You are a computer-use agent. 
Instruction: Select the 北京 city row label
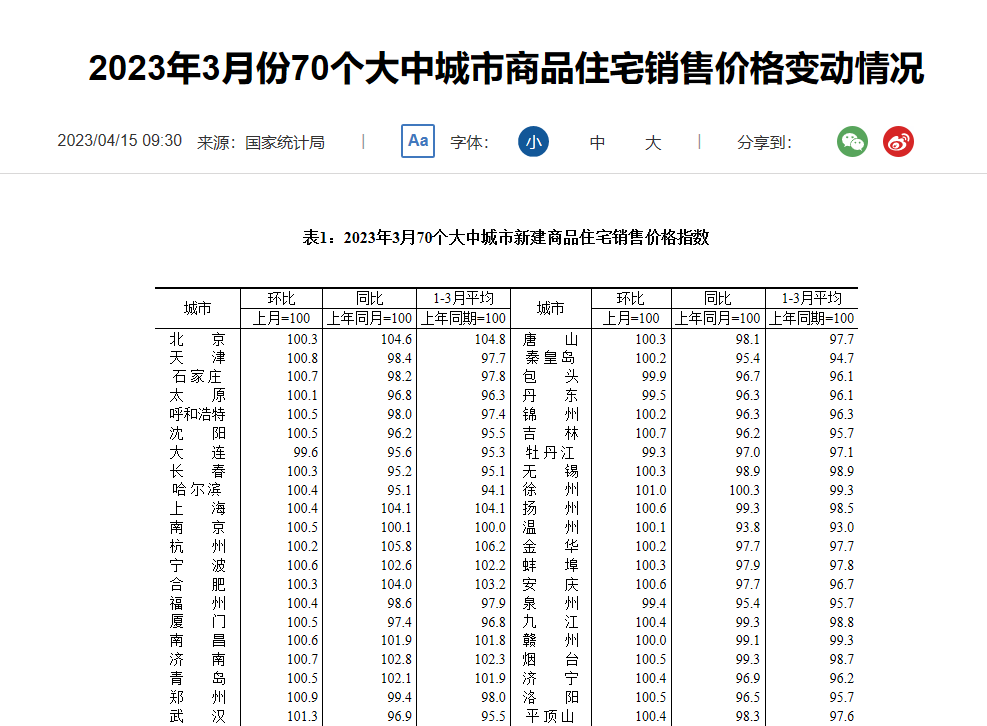(x=197, y=339)
